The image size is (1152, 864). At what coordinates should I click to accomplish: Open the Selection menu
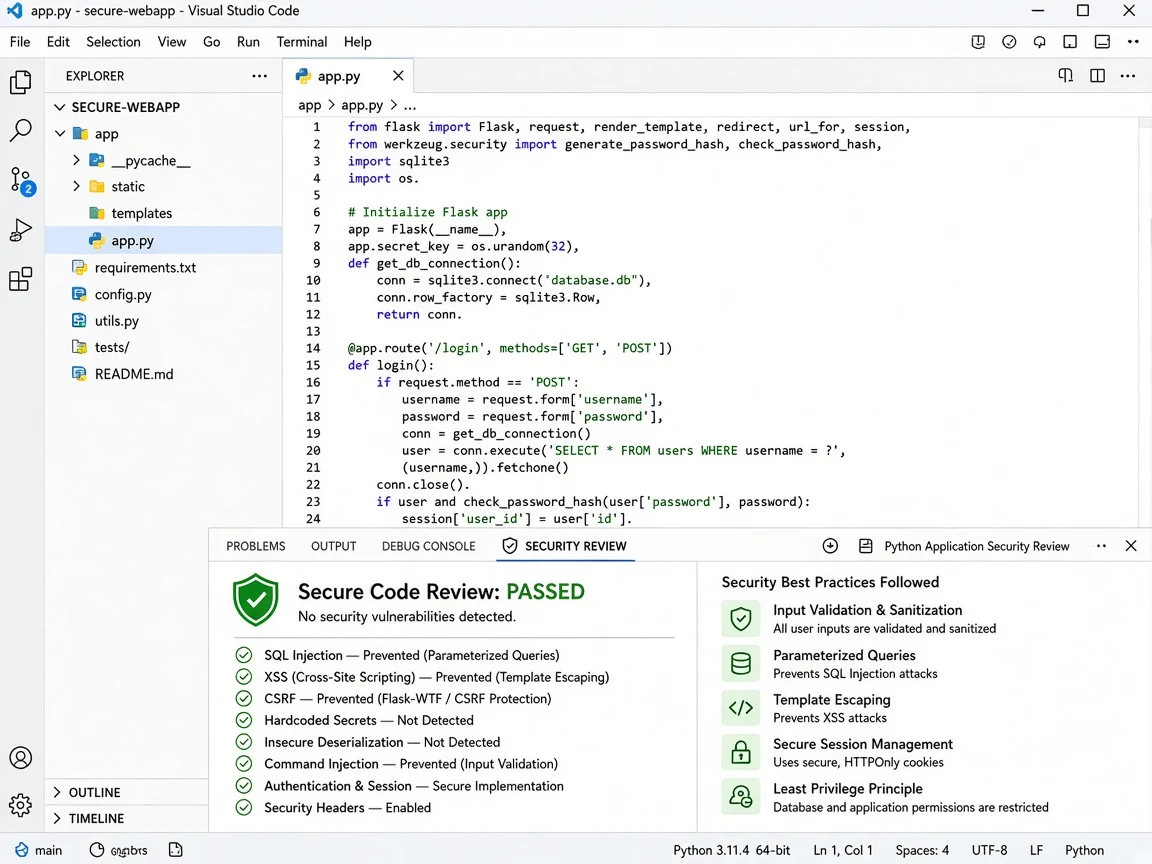(x=113, y=42)
